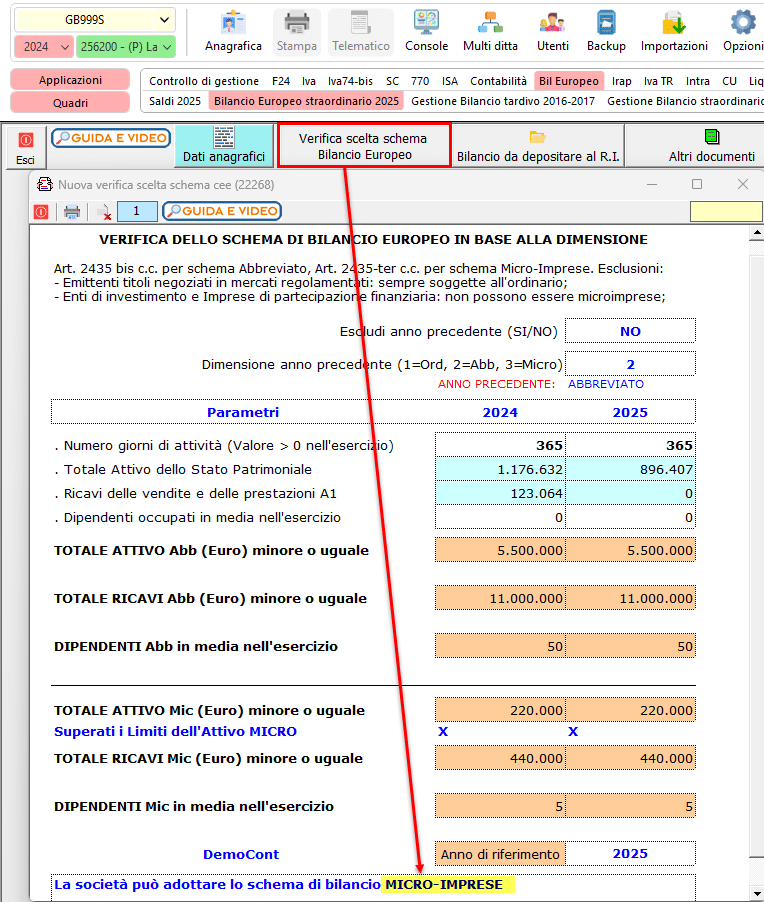This screenshot has height=902, width=764.
Task: Open GUIDA E VIDEO in main toolbar
Action: tap(111, 138)
